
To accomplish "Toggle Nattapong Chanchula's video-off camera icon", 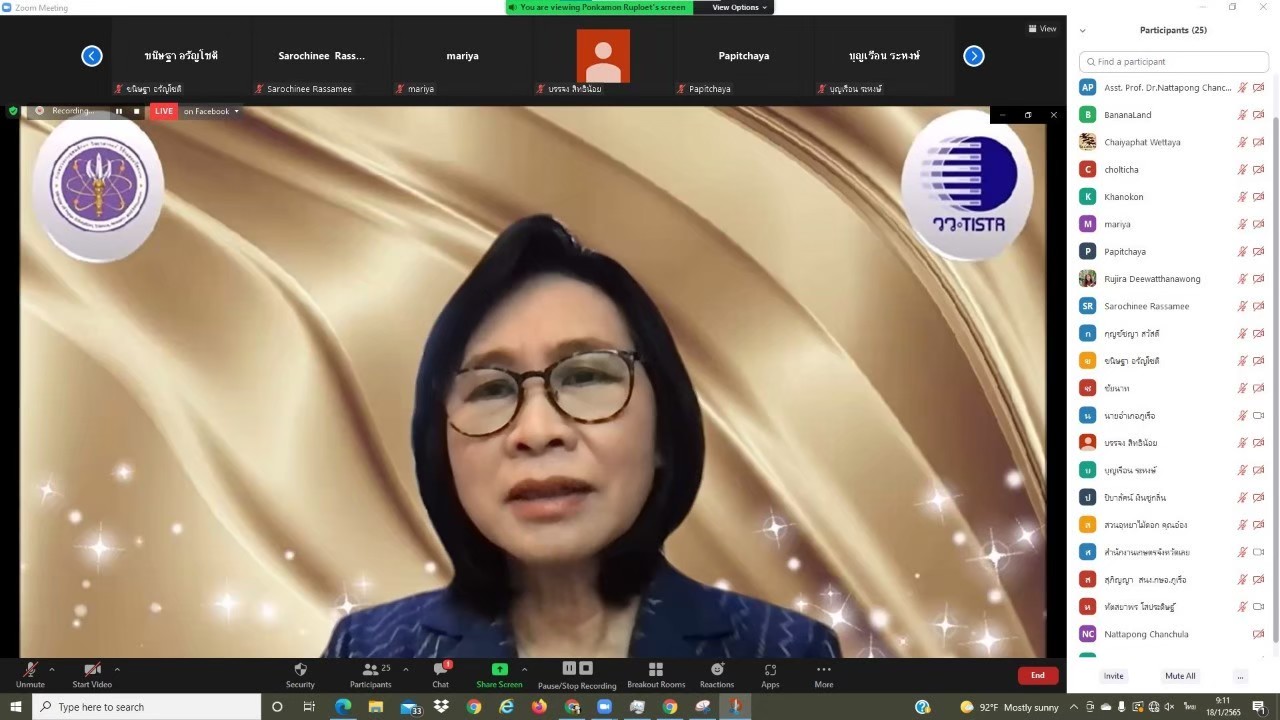I will 1259,634.
